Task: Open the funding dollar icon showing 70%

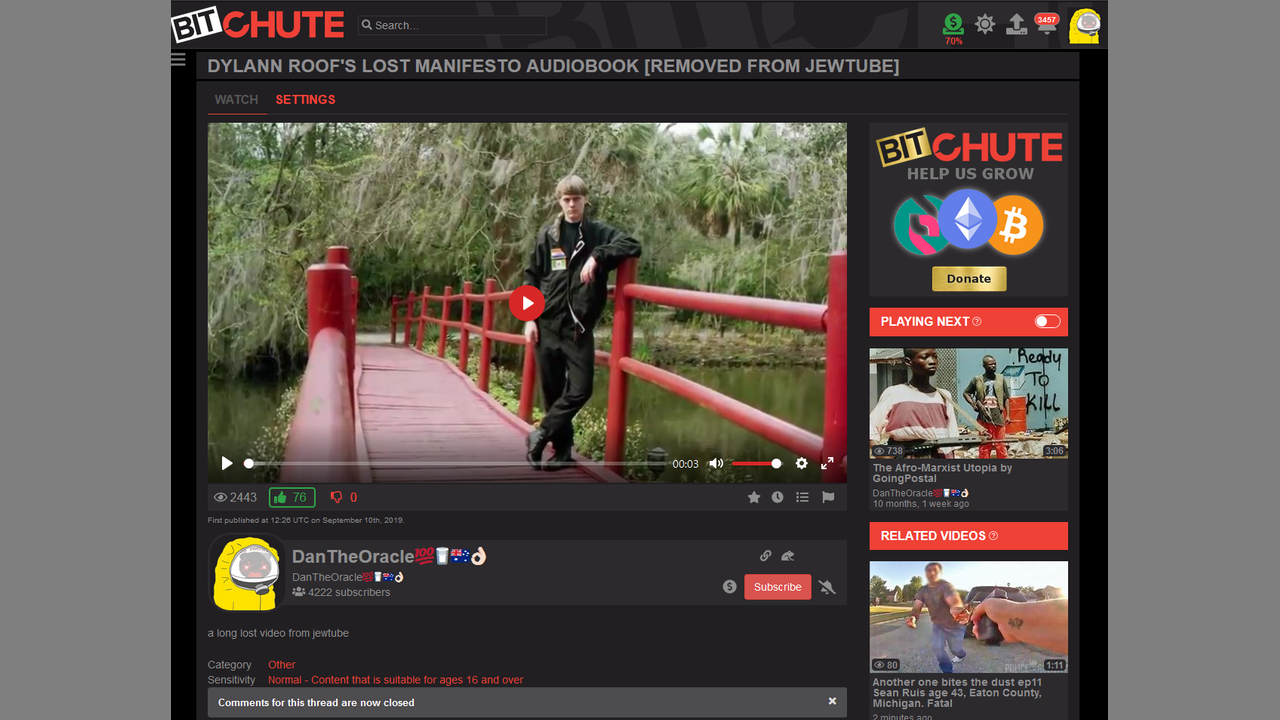Action: (953, 23)
